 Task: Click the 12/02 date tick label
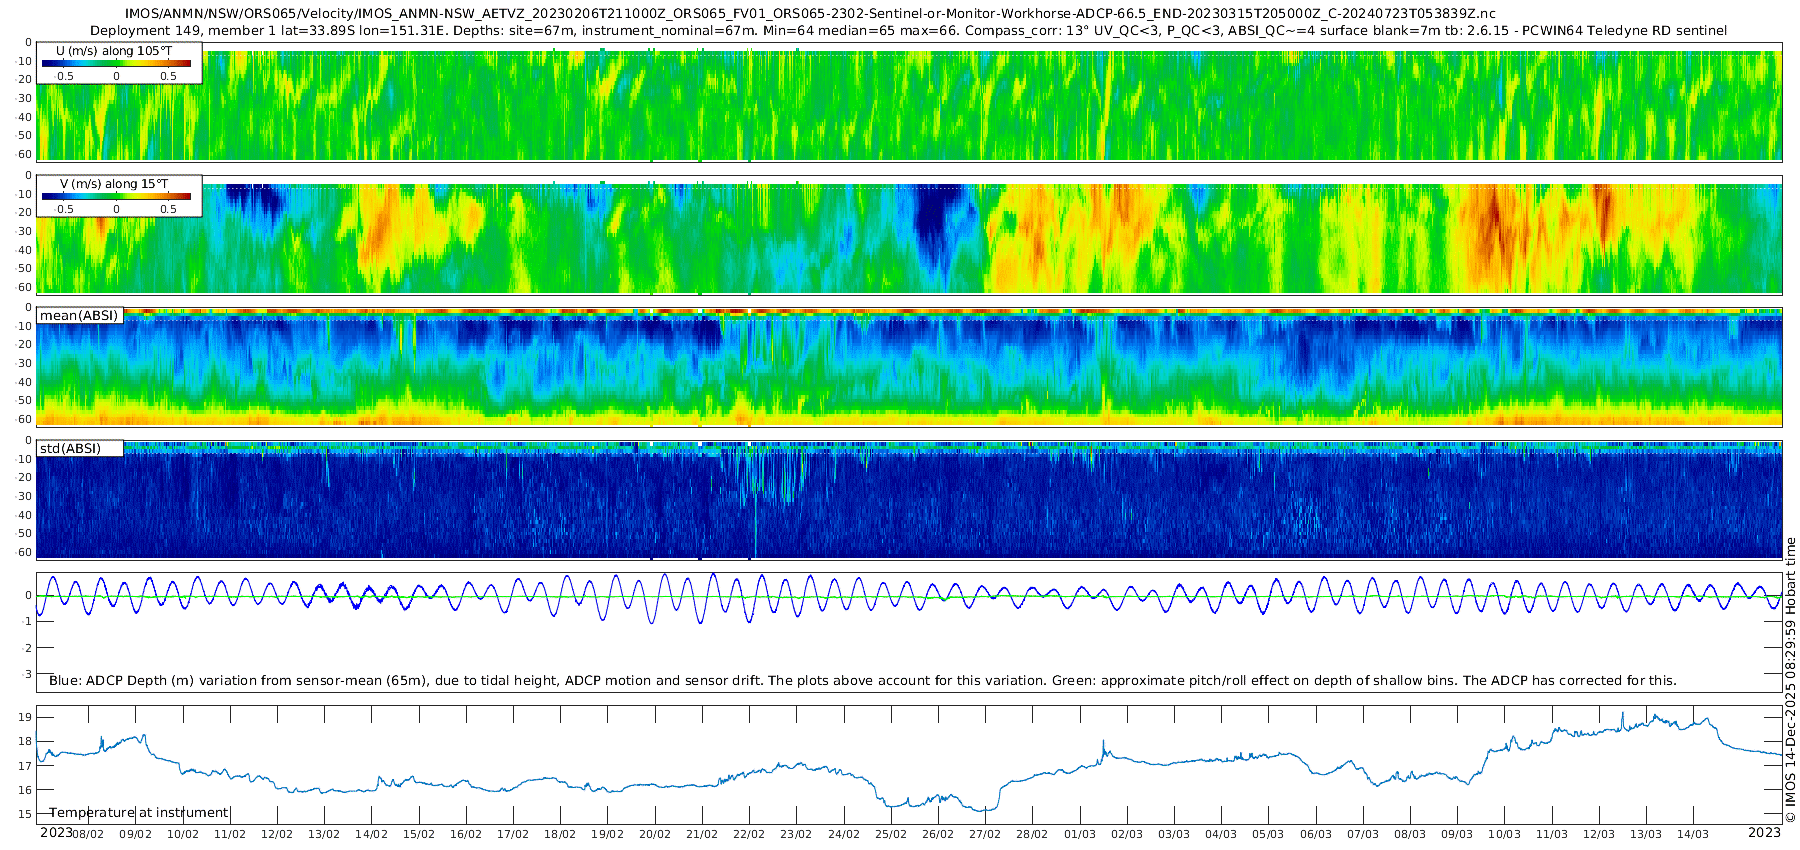pyautogui.click(x=277, y=834)
